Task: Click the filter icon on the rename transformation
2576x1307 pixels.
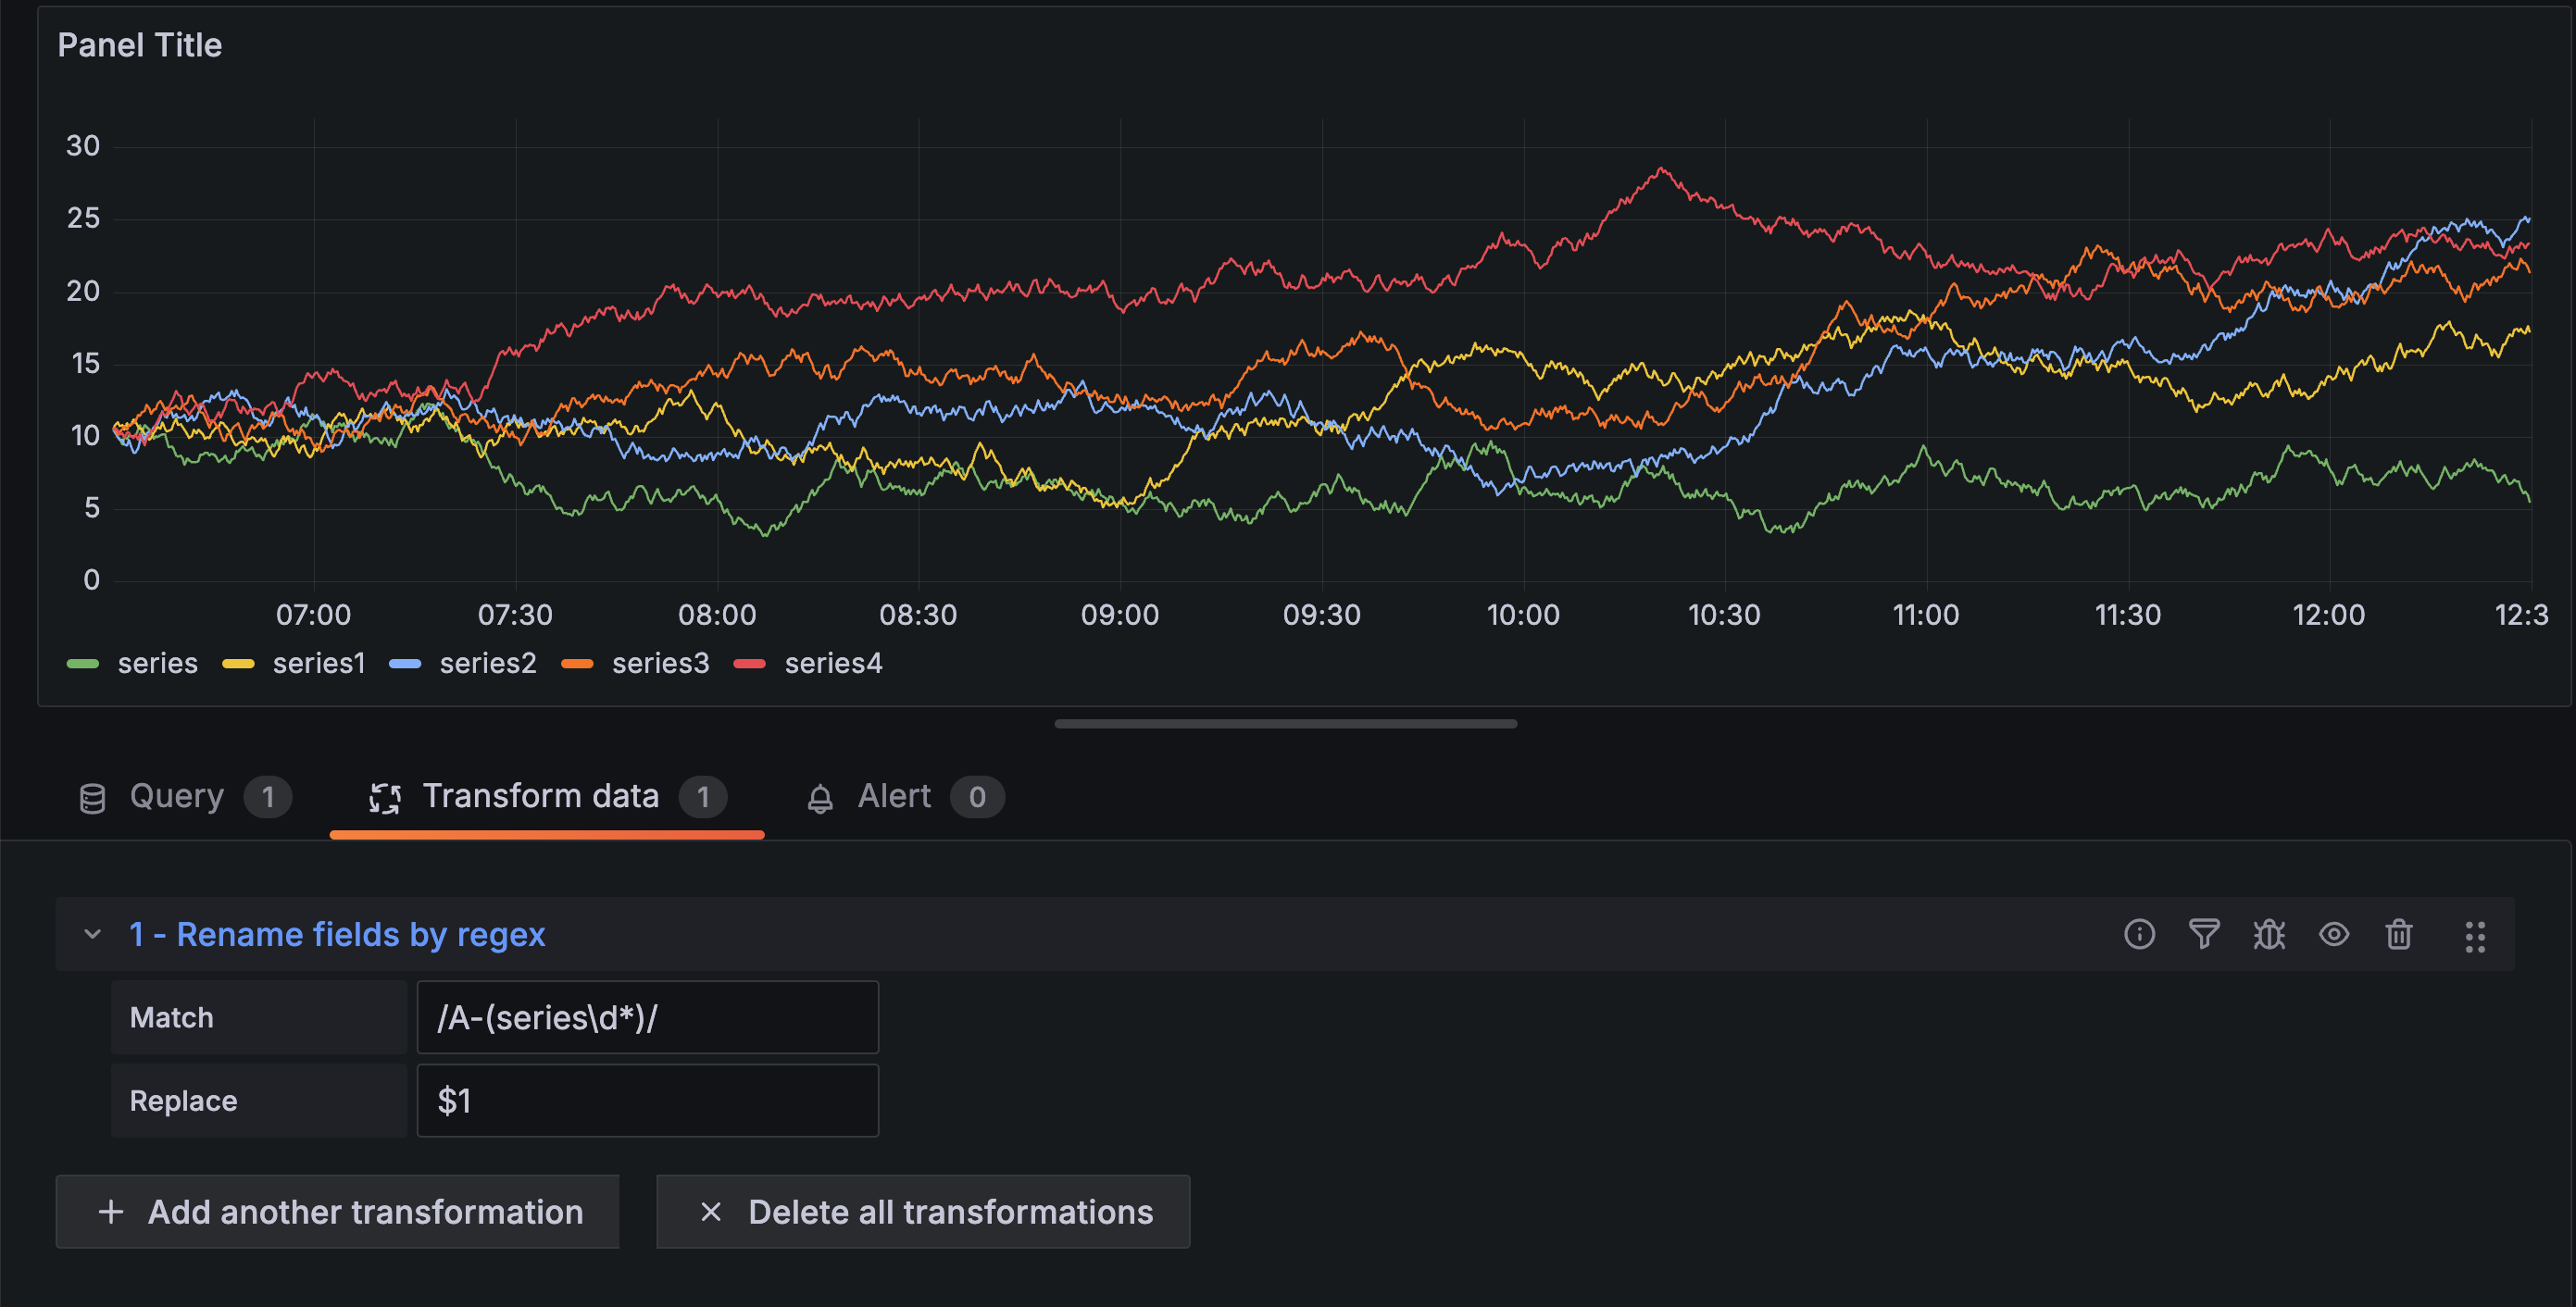Action: pyautogui.click(x=2204, y=934)
